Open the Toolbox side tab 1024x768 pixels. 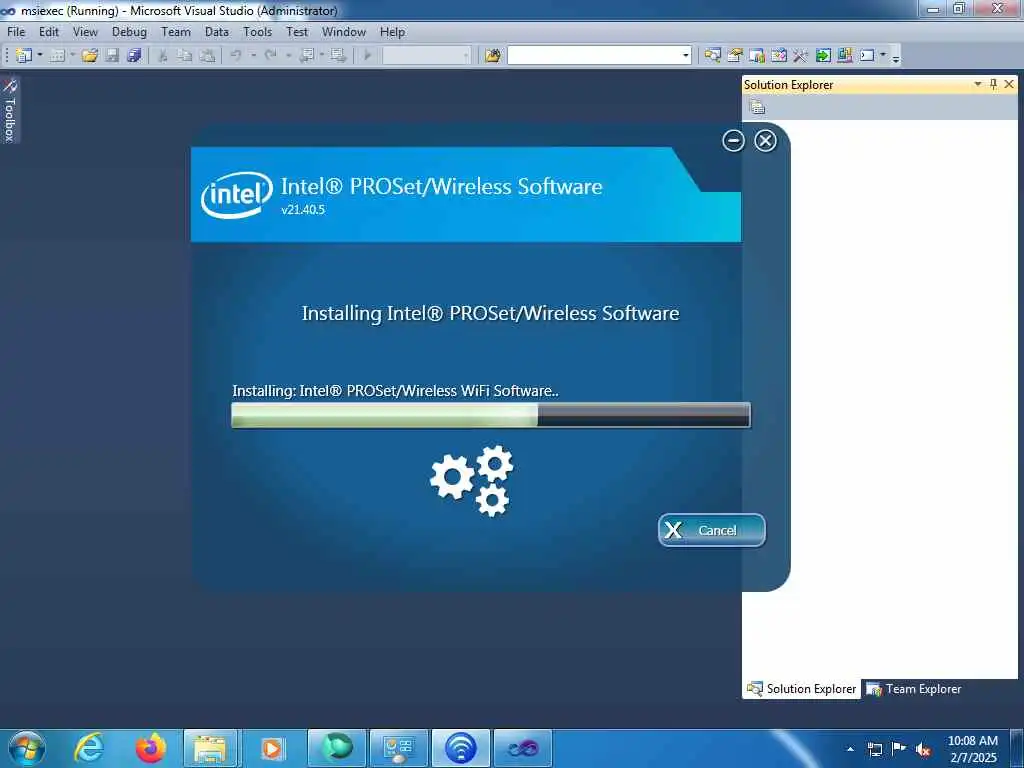(10, 110)
